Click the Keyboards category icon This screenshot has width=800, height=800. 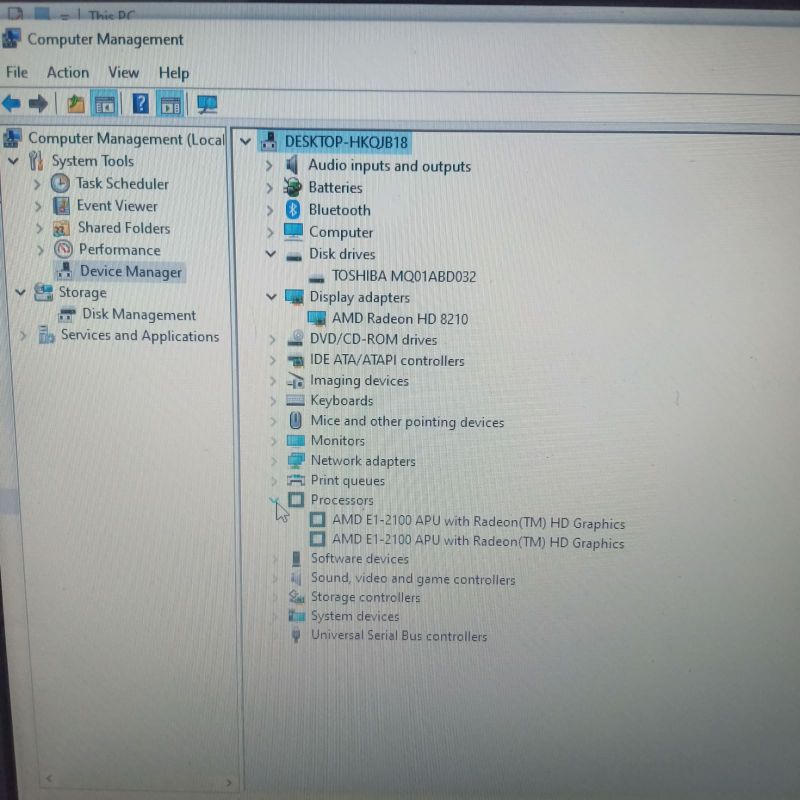295,401
